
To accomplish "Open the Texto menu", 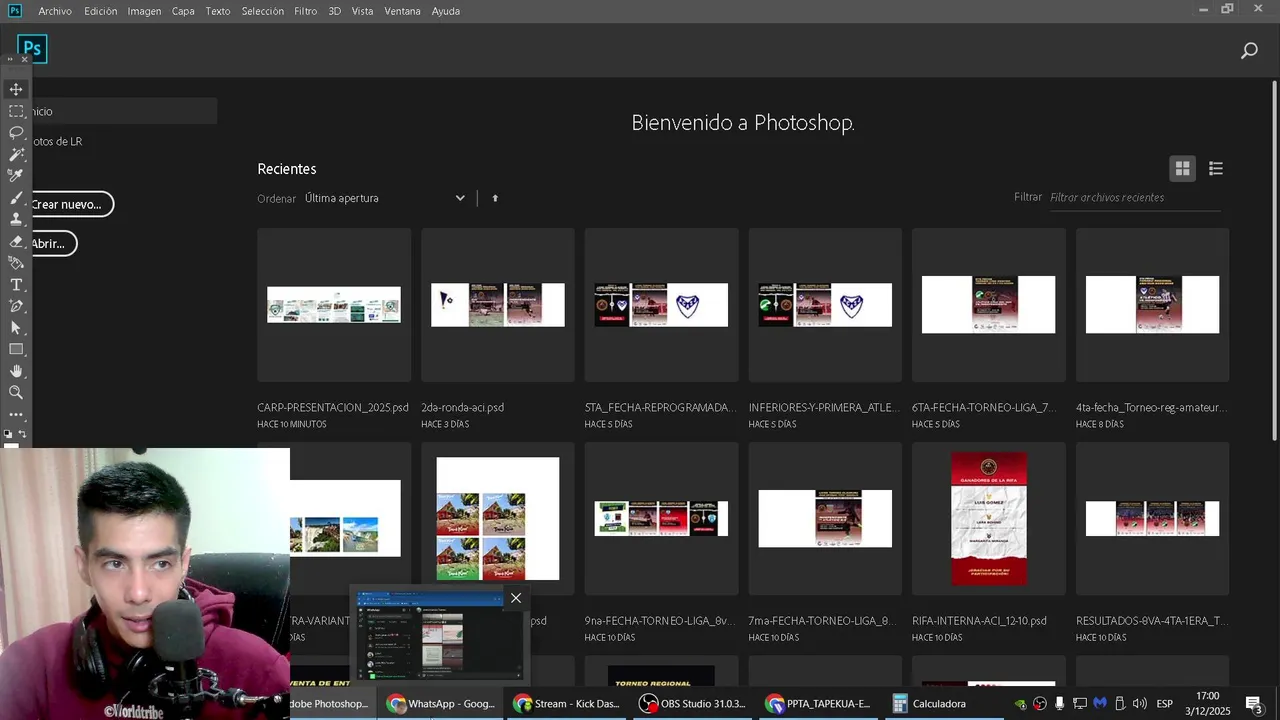I will pyautogui.click(x=218, y=11).
